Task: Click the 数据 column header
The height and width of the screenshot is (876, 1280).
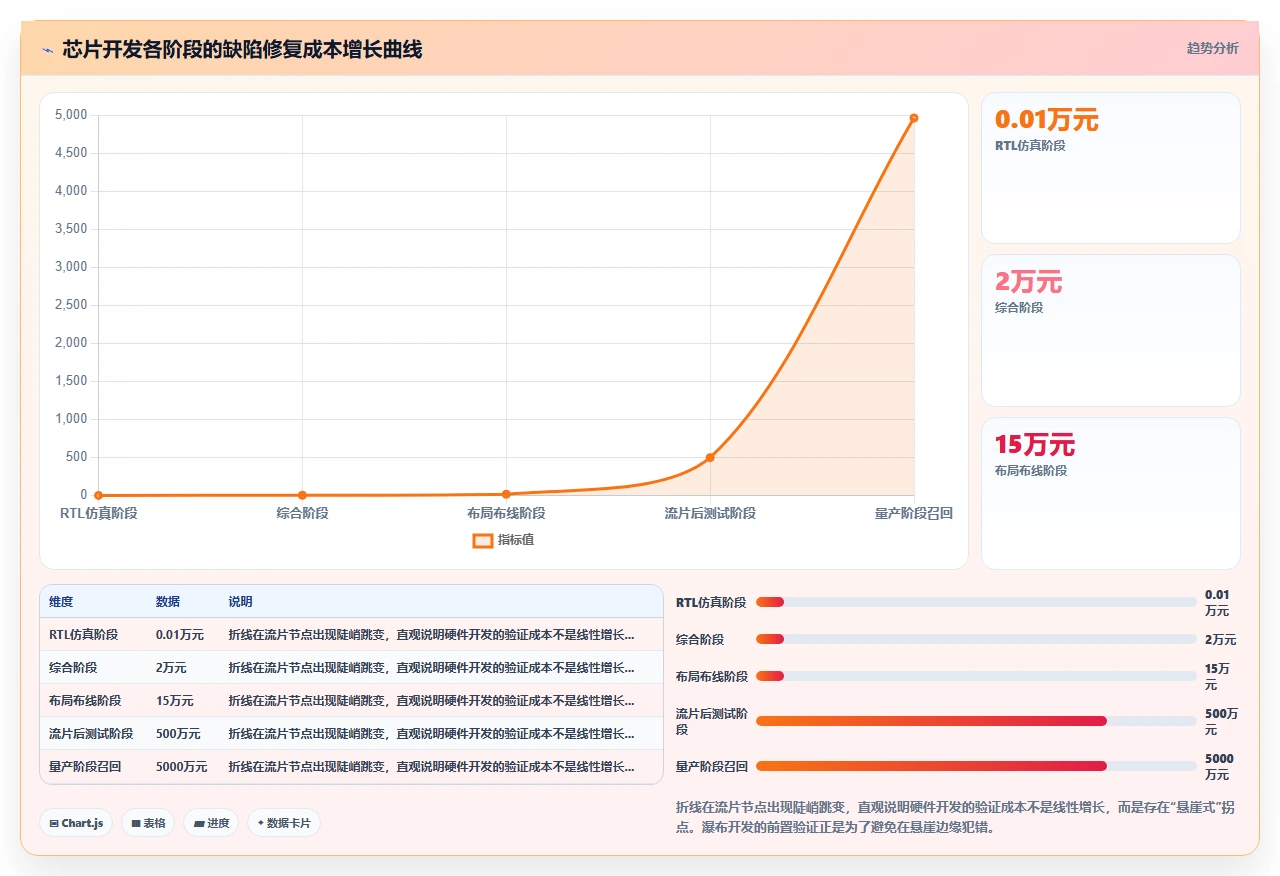Action: (x=168, y=602)
